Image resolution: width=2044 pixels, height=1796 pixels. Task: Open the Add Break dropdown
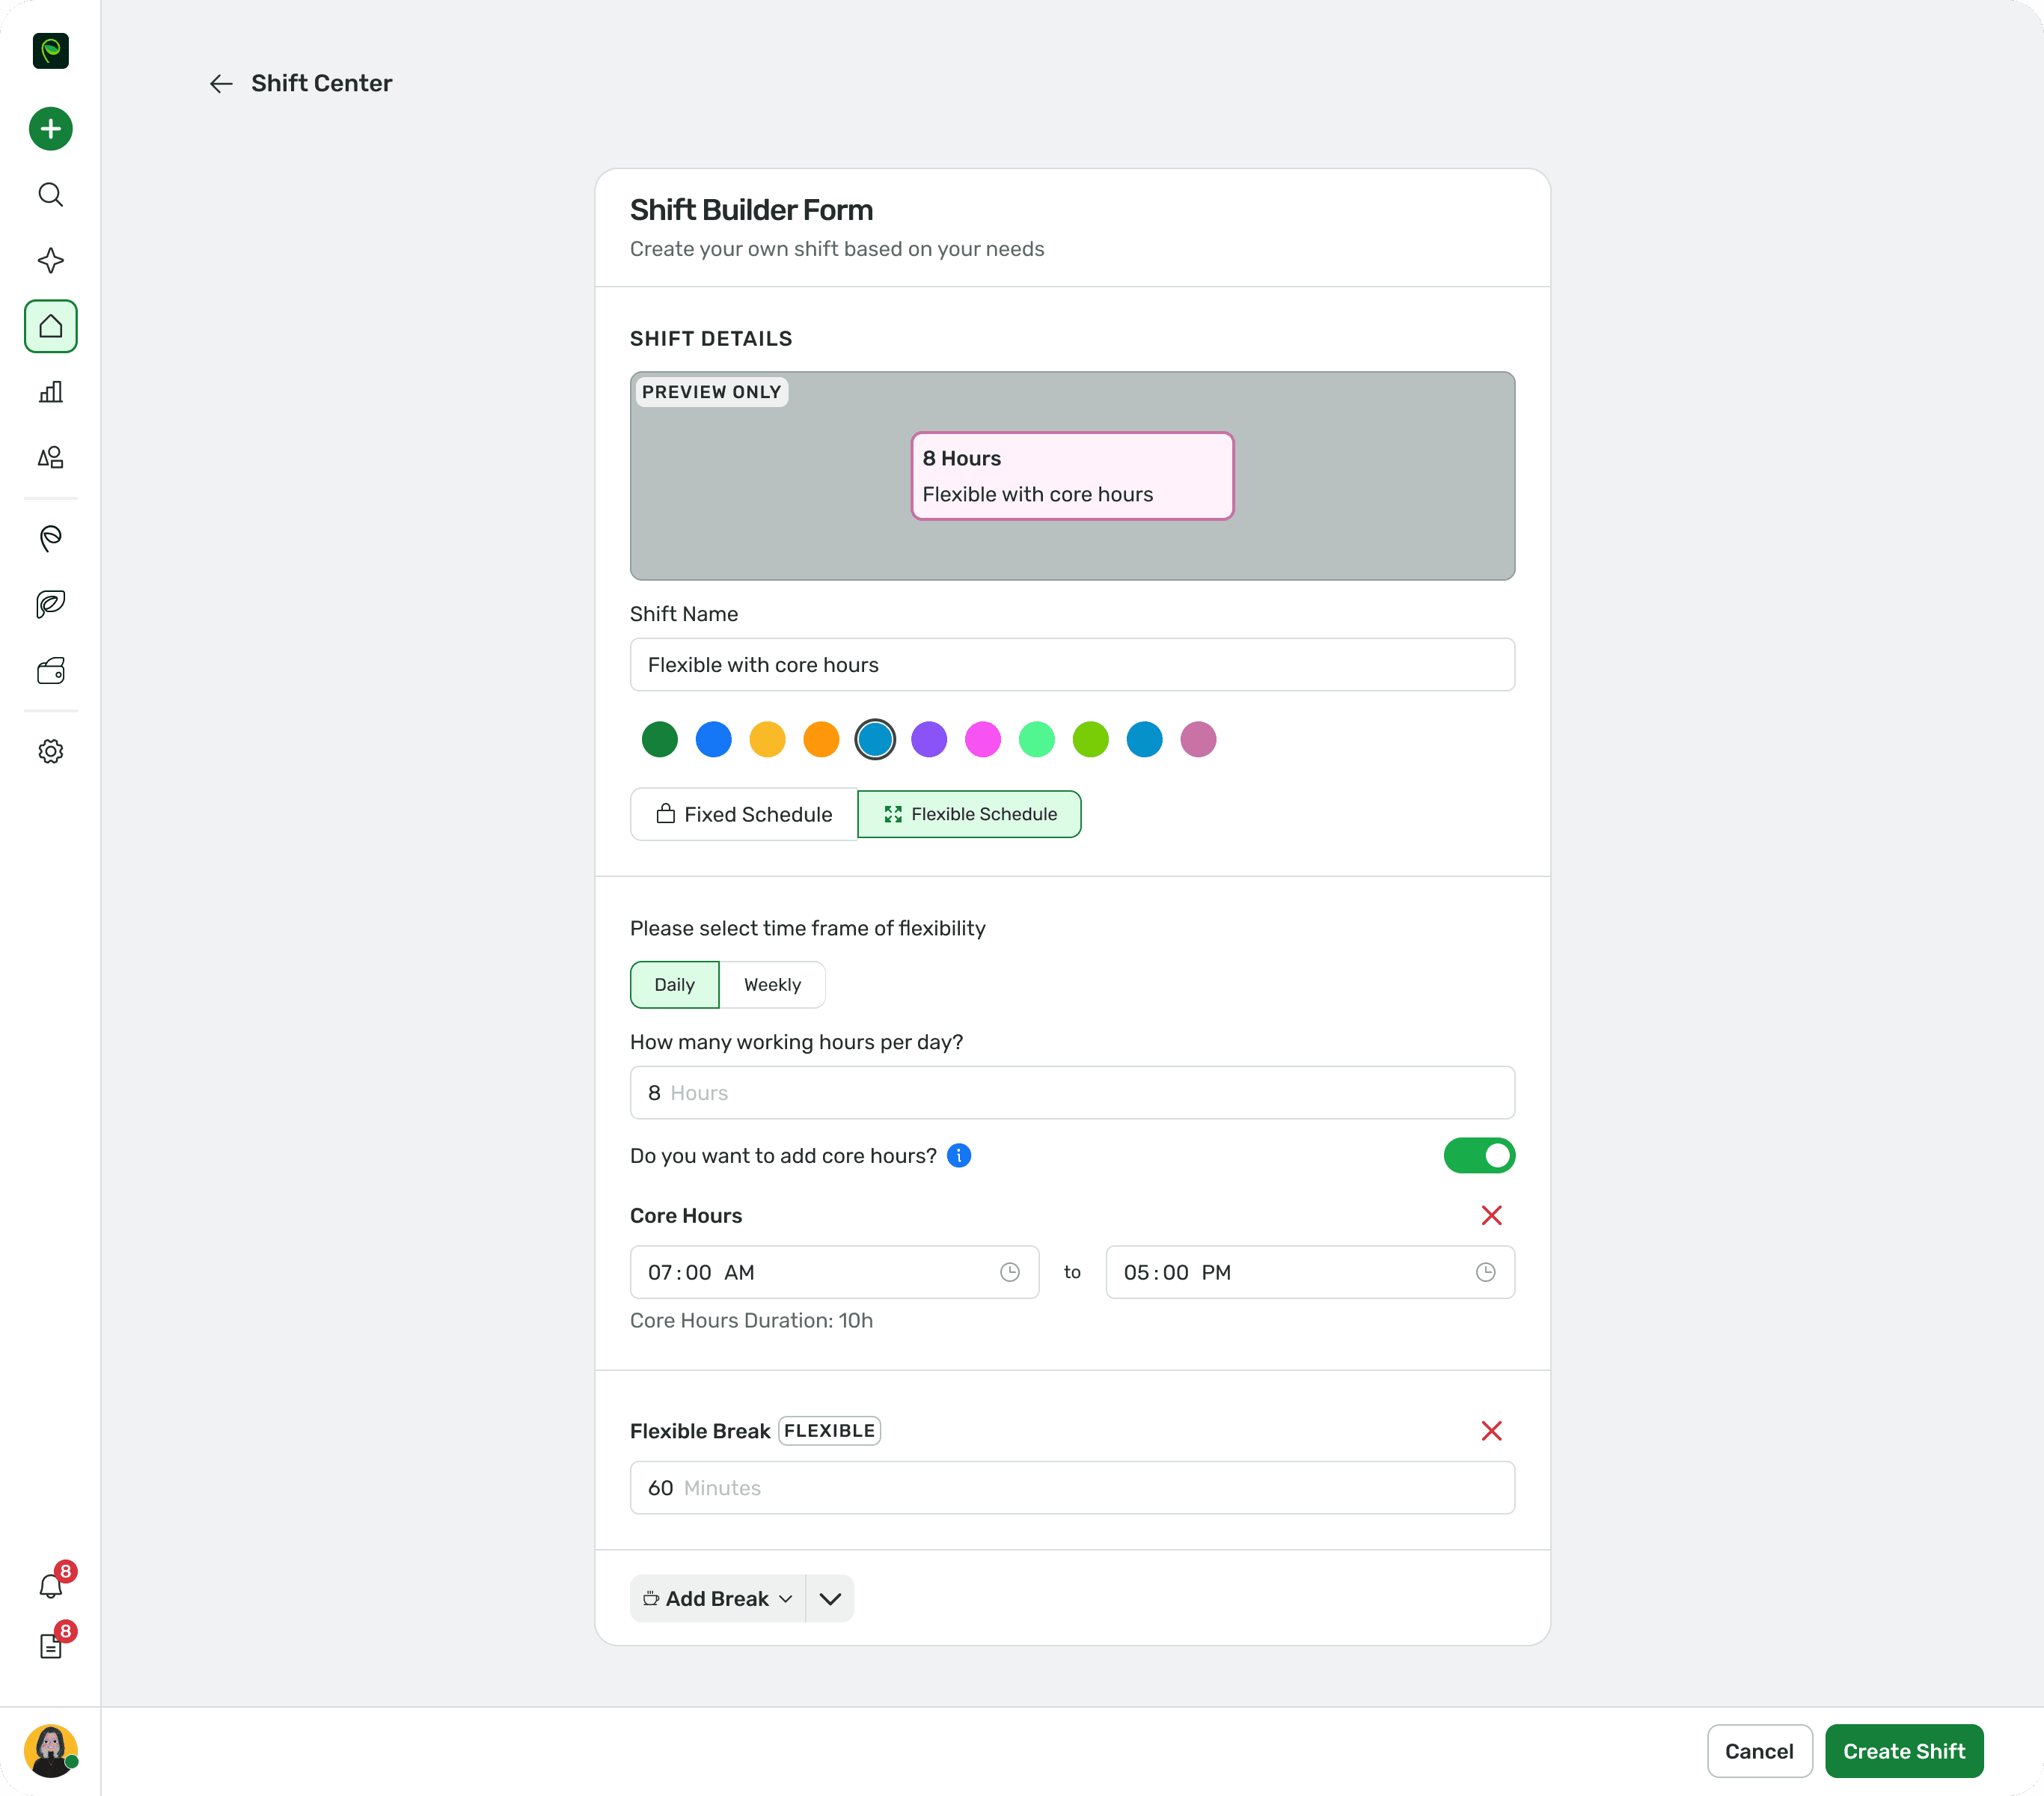pos(717,1598)
